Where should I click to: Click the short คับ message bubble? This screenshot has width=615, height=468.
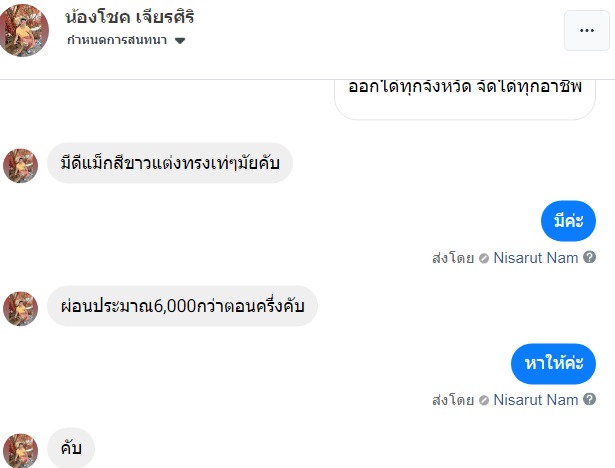[71, 449]
